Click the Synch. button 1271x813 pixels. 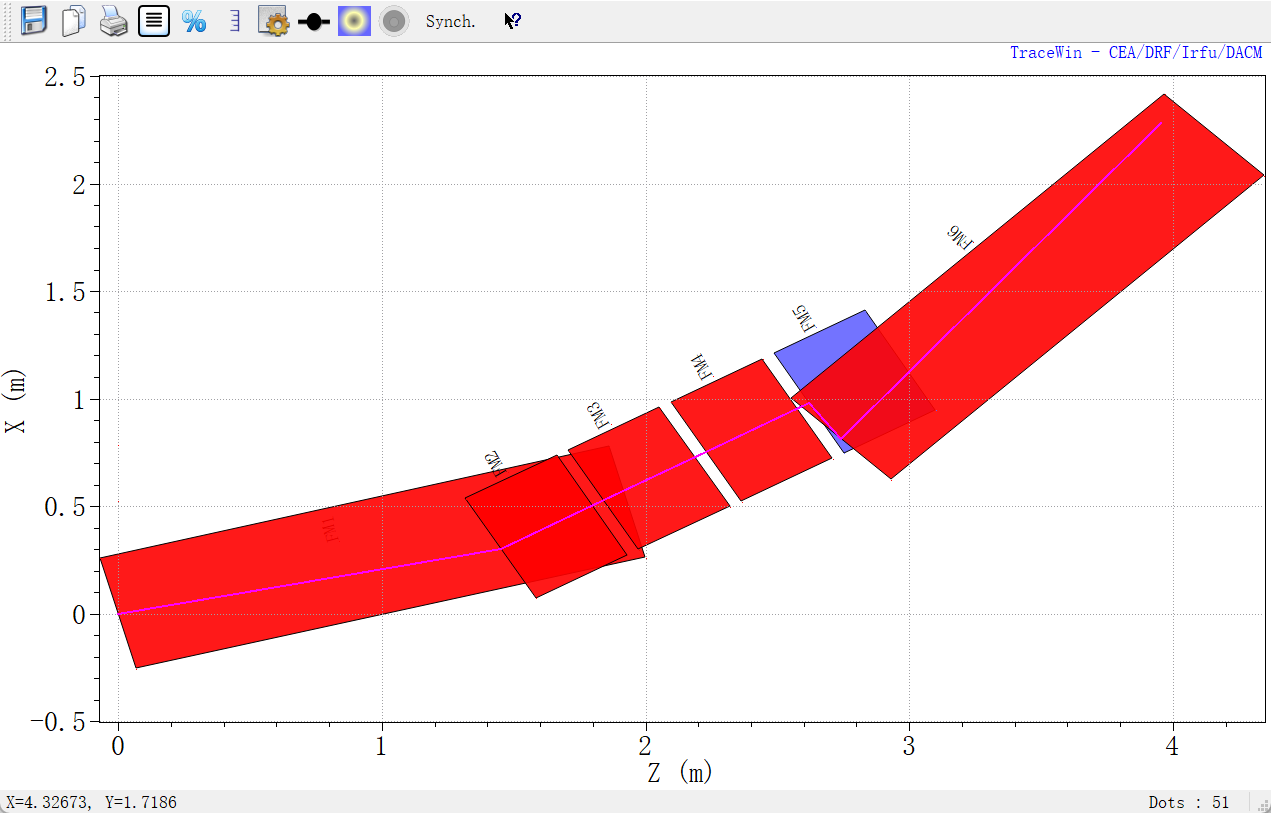(x=450, y=21)
